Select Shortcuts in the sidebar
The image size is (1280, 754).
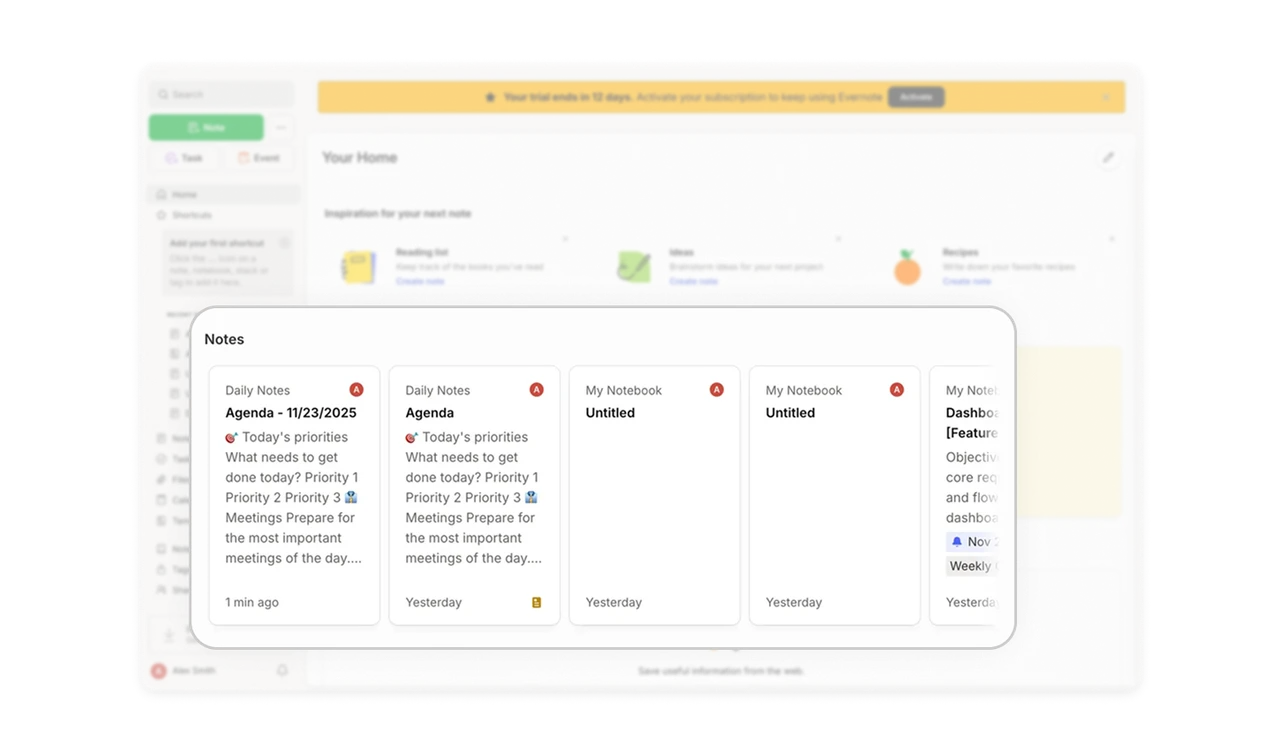click(224, 215)
